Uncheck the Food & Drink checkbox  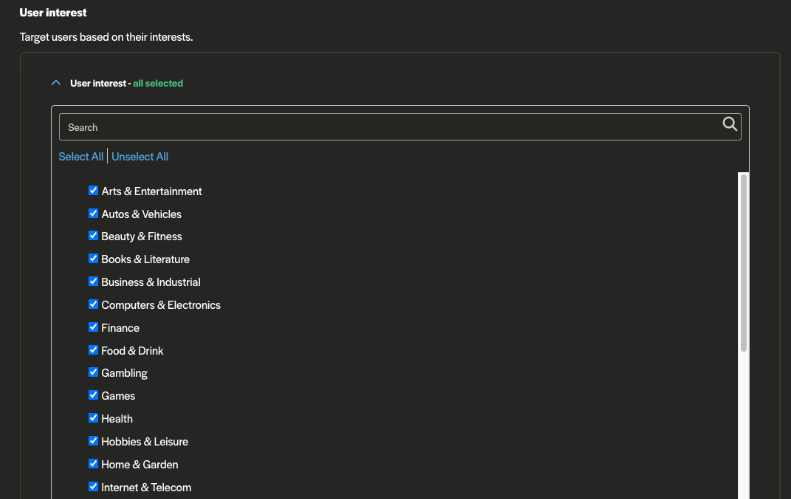(93, 350)
